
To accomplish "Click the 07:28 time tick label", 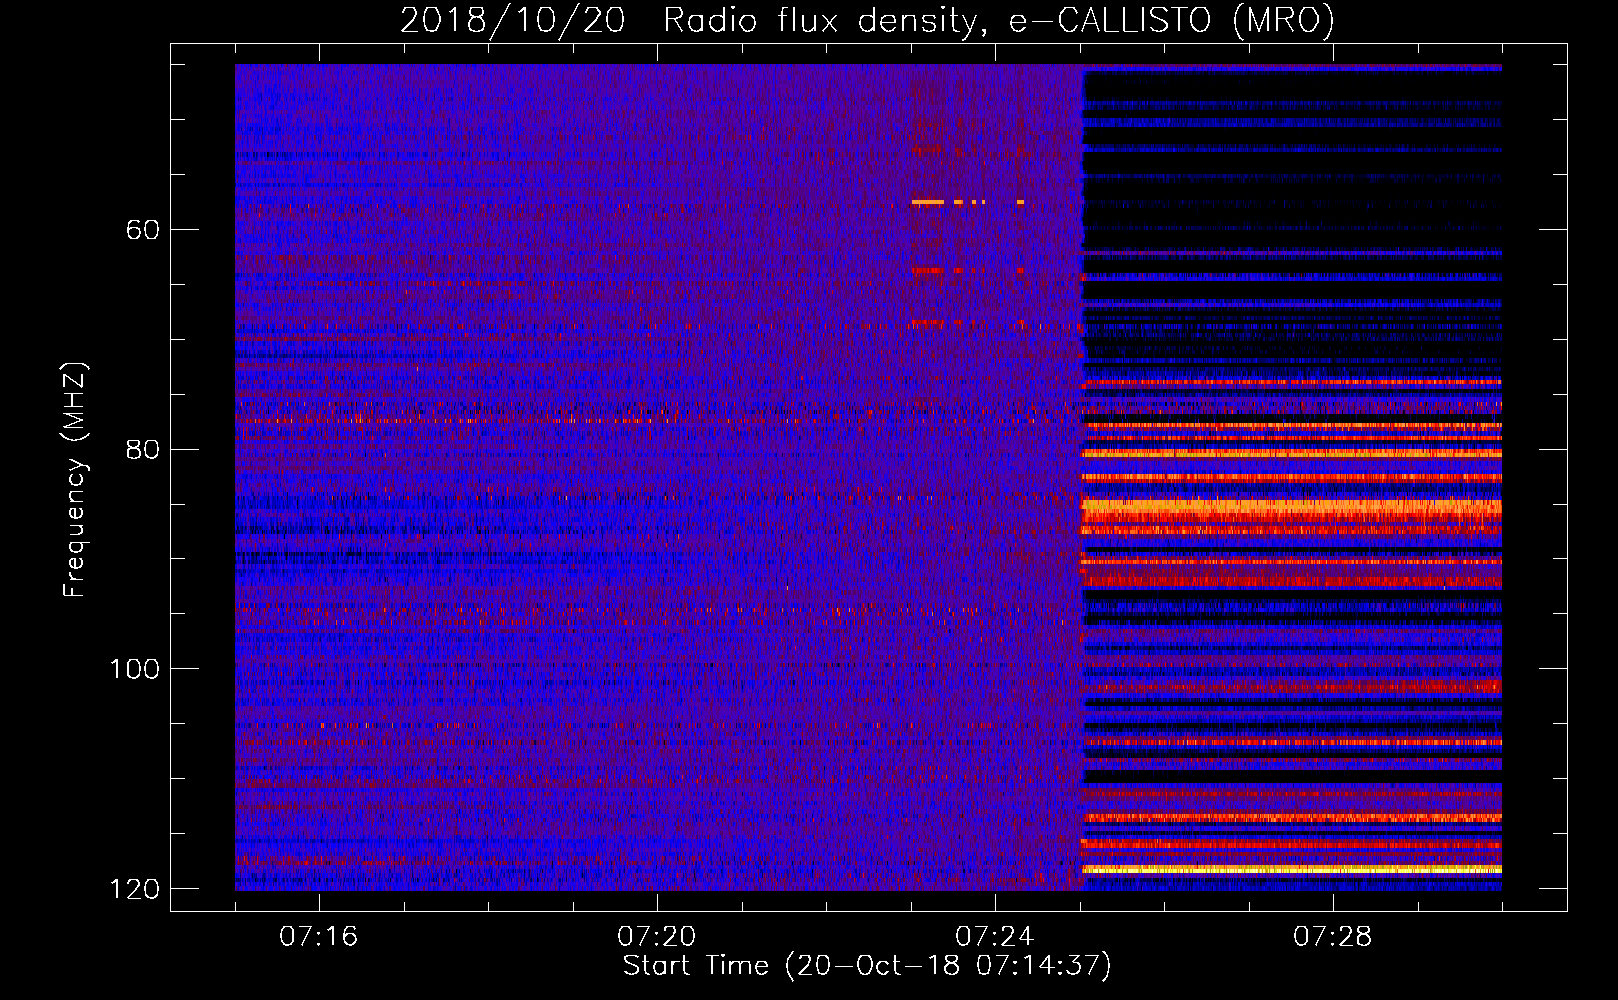I will point(1333,936).
